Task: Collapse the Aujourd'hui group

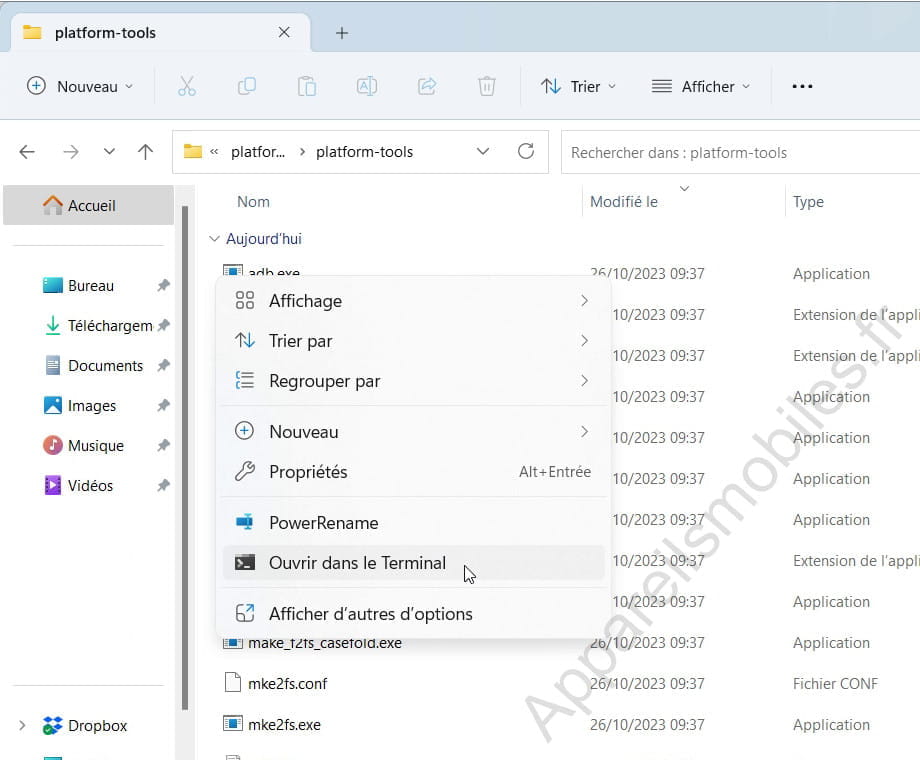Action: pos(214,239)
